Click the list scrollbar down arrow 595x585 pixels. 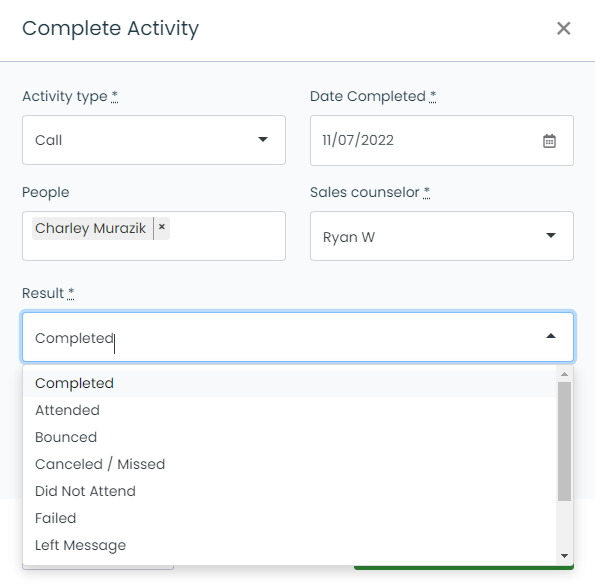(564, 556)
